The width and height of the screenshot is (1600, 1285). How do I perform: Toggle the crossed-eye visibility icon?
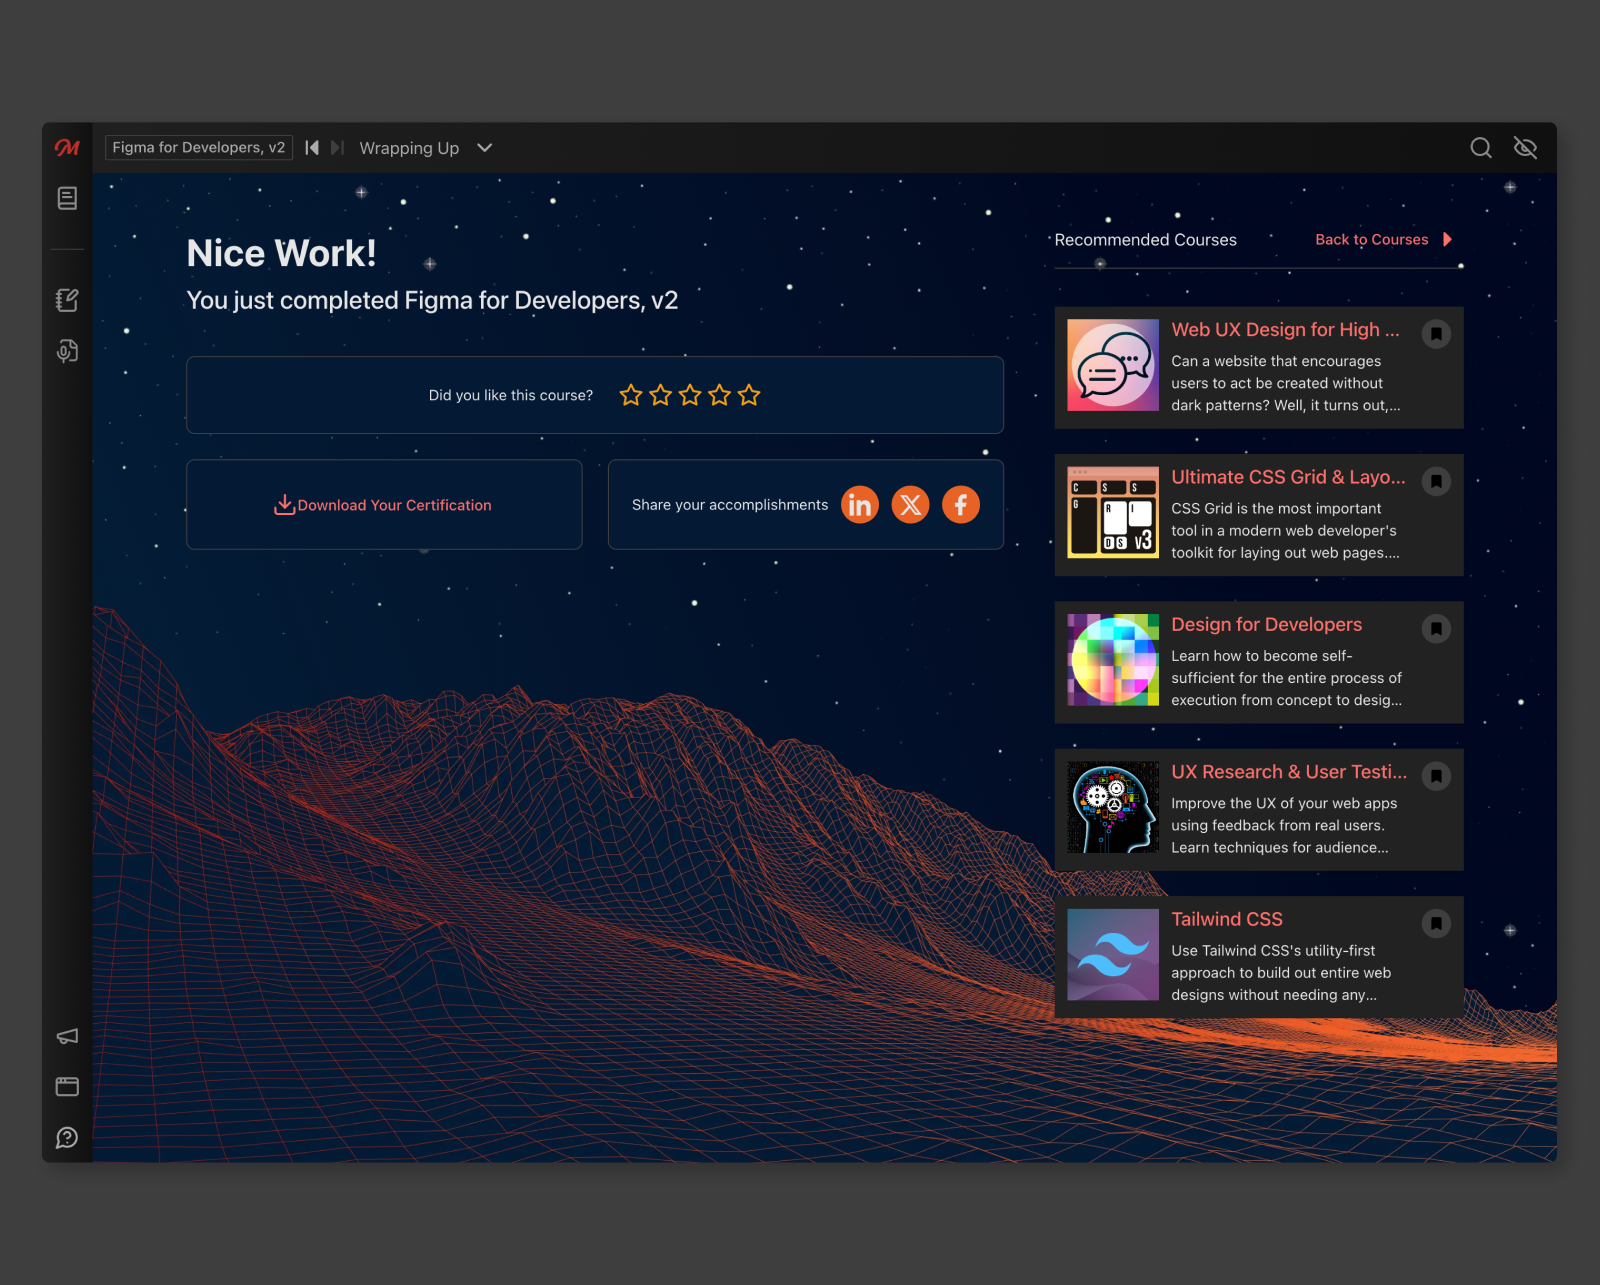(x=1525, y=148)
